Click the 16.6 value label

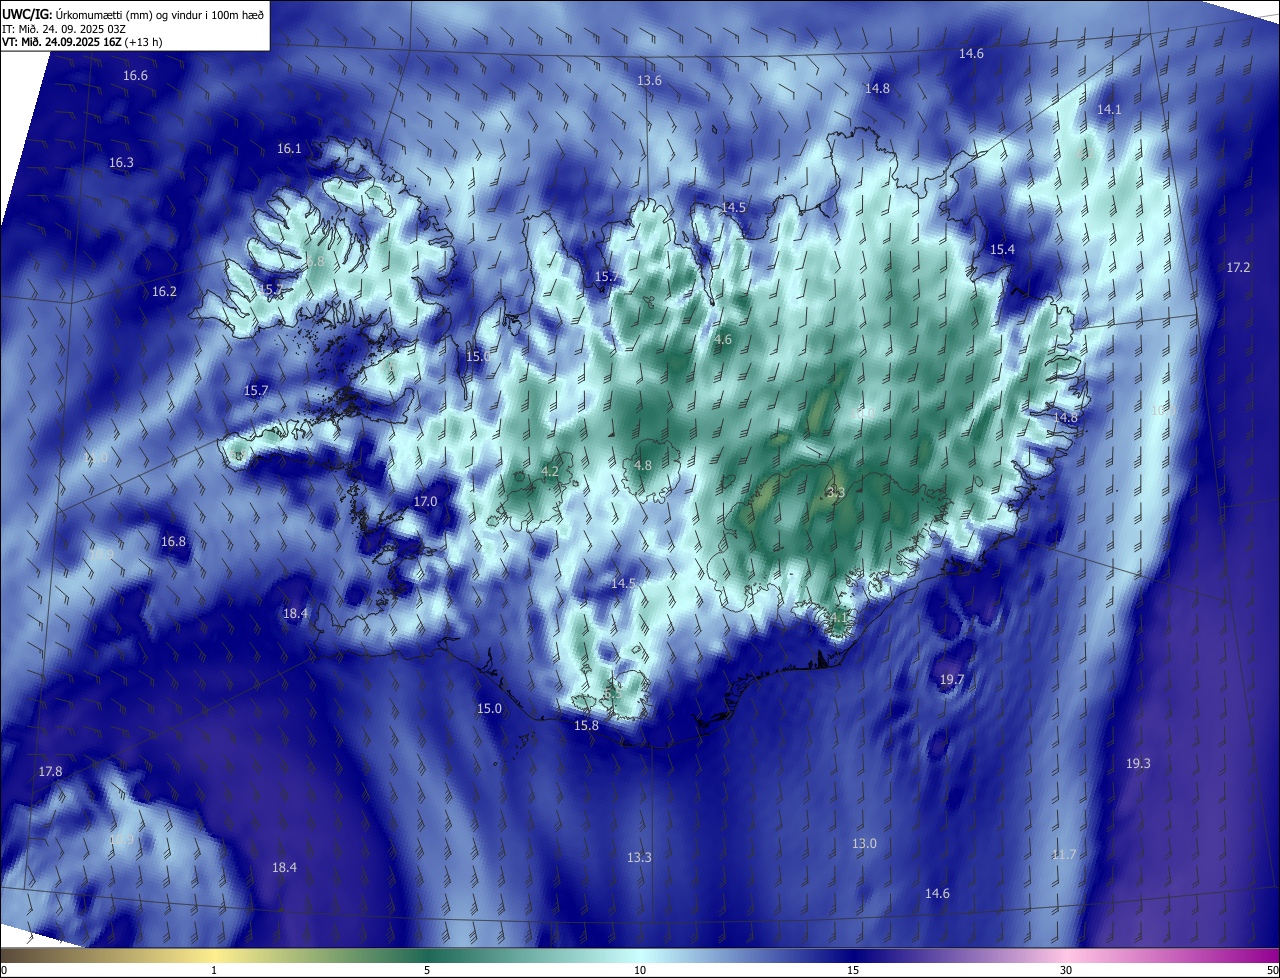coord(135,76)
